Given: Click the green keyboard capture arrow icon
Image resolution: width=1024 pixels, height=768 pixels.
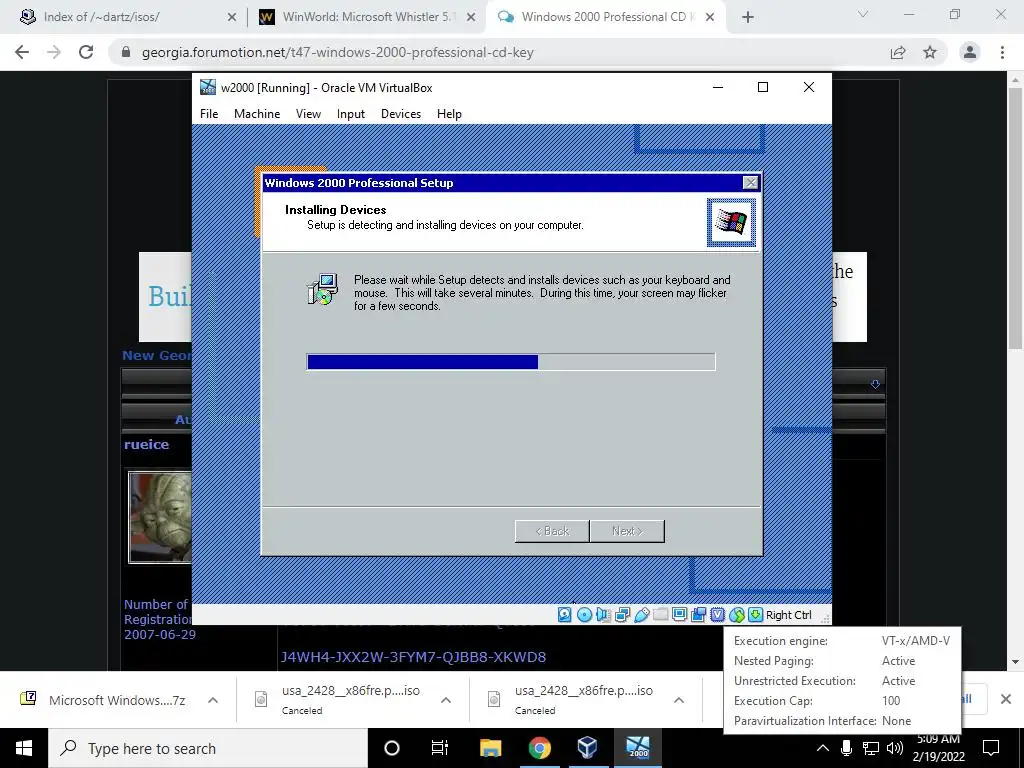Looking at the screenshot, I should tap(756, 615).
